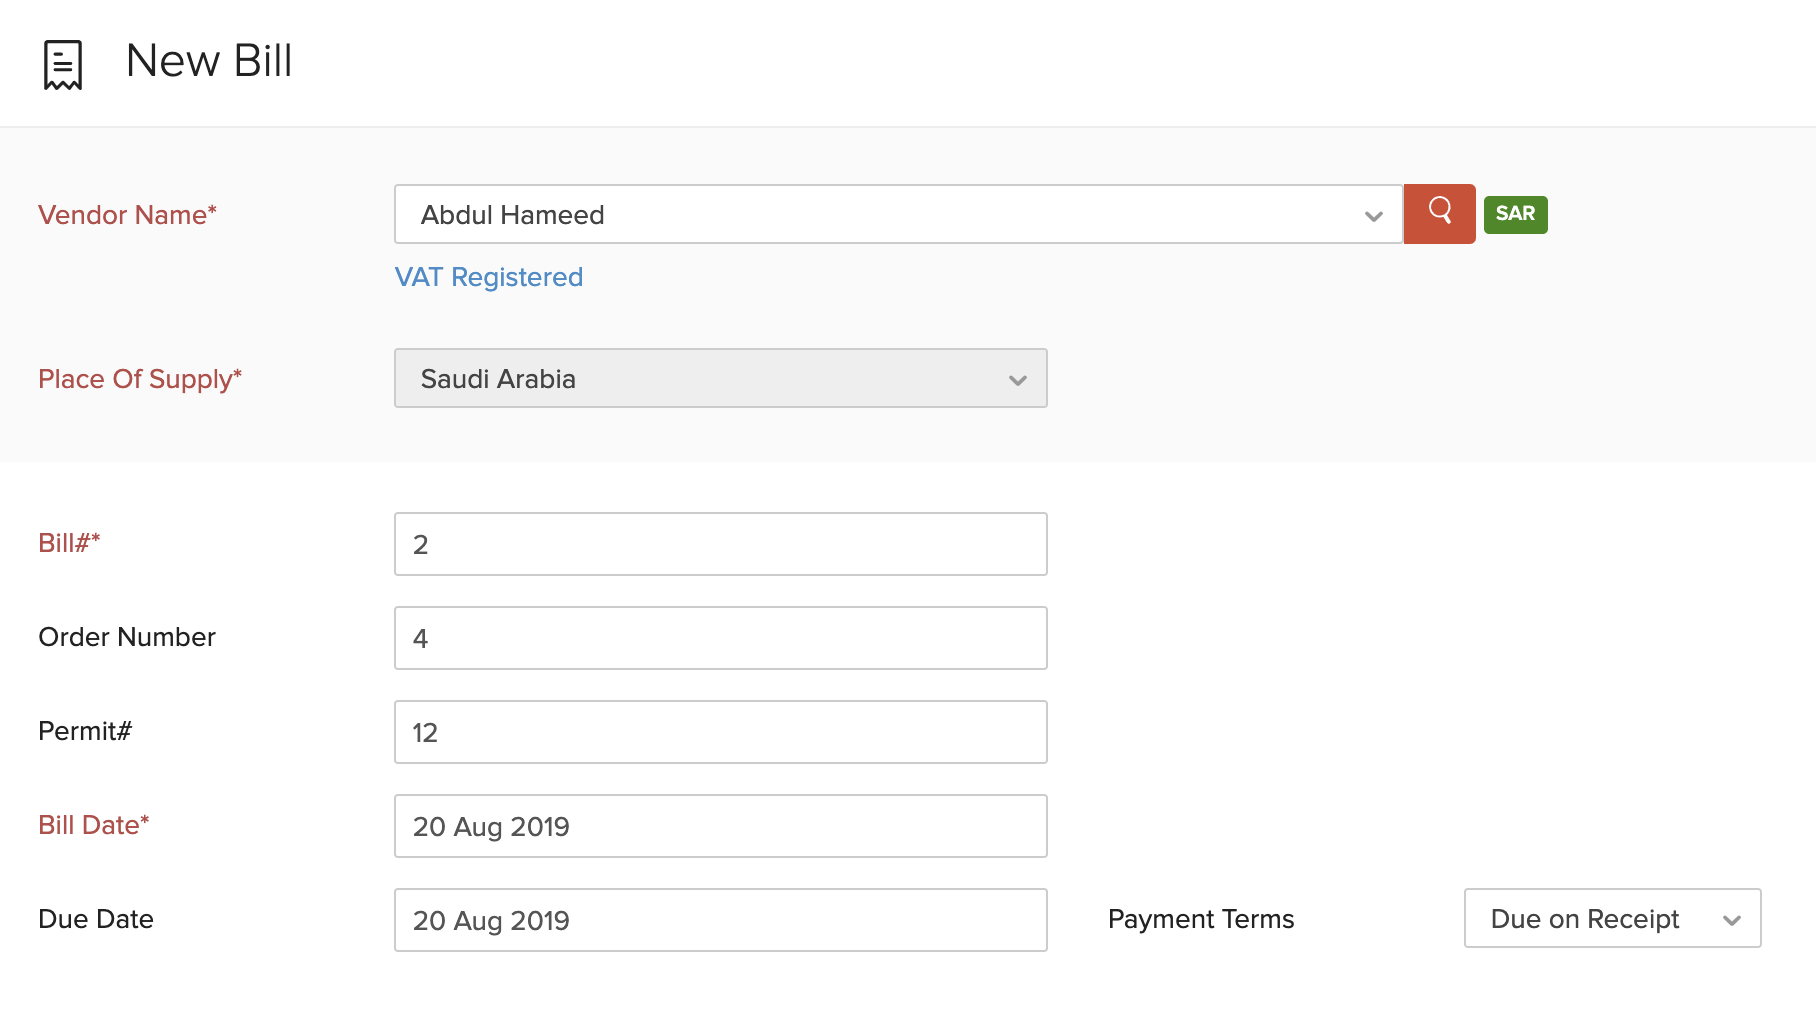The height and width of the screenshot is (1024, 1816).
Task: Open the Payment Terms dropdown
Action: [x=1612, y=918]
